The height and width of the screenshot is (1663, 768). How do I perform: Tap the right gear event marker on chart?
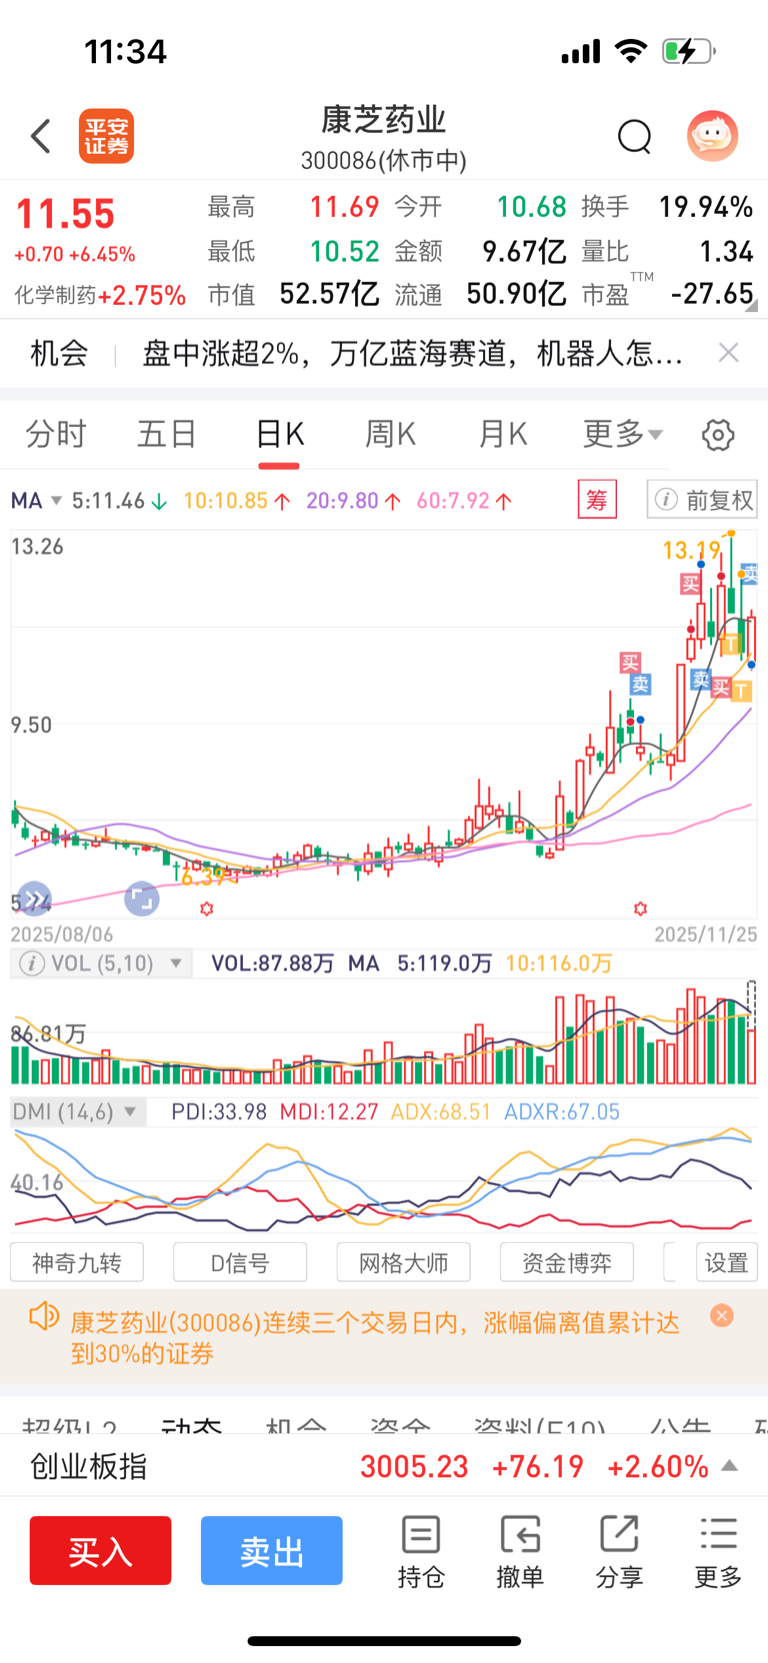point(640,908)
